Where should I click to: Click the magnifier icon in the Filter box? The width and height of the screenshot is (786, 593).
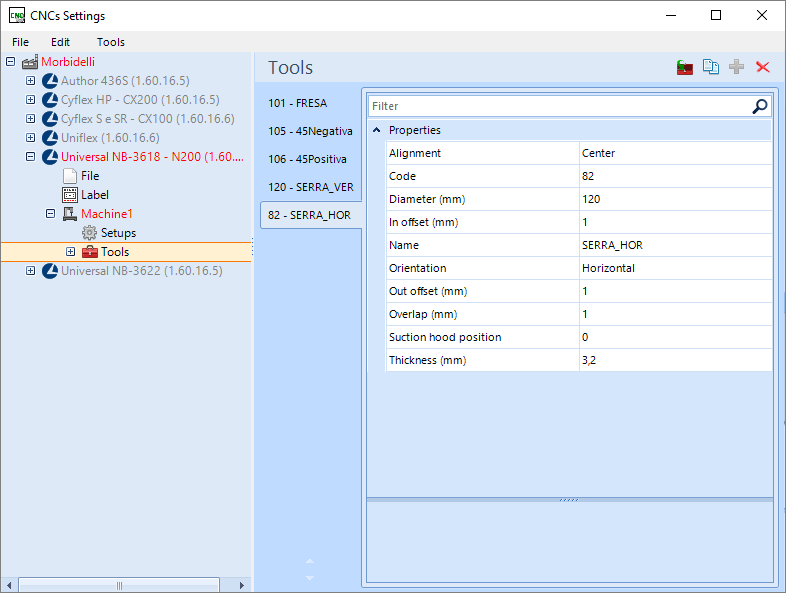pos(760,106)
